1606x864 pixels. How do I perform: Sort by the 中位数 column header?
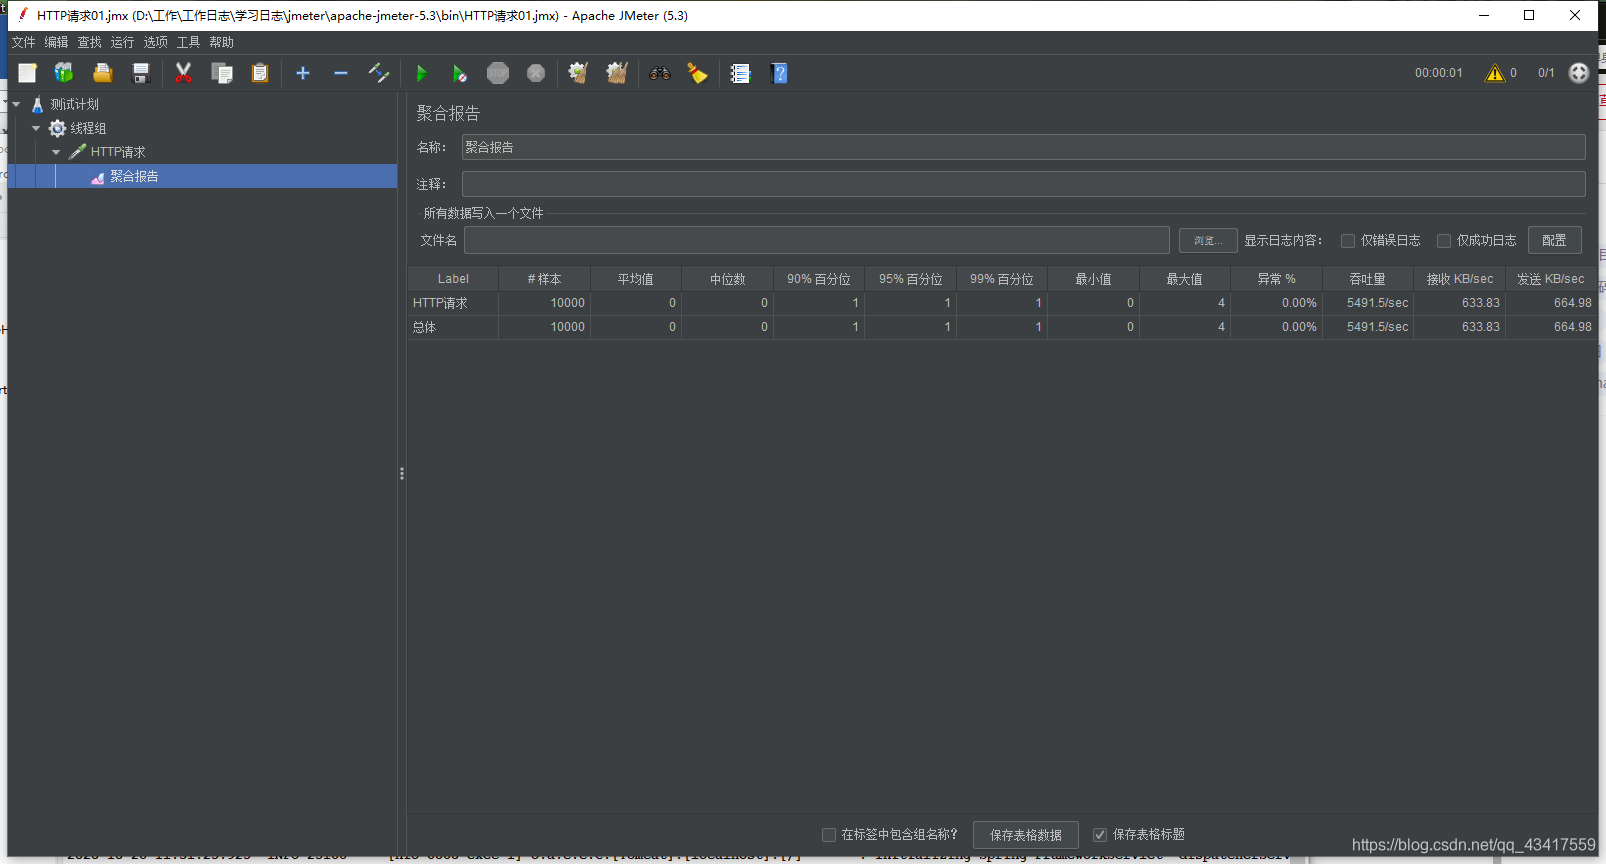coord(727,279)
